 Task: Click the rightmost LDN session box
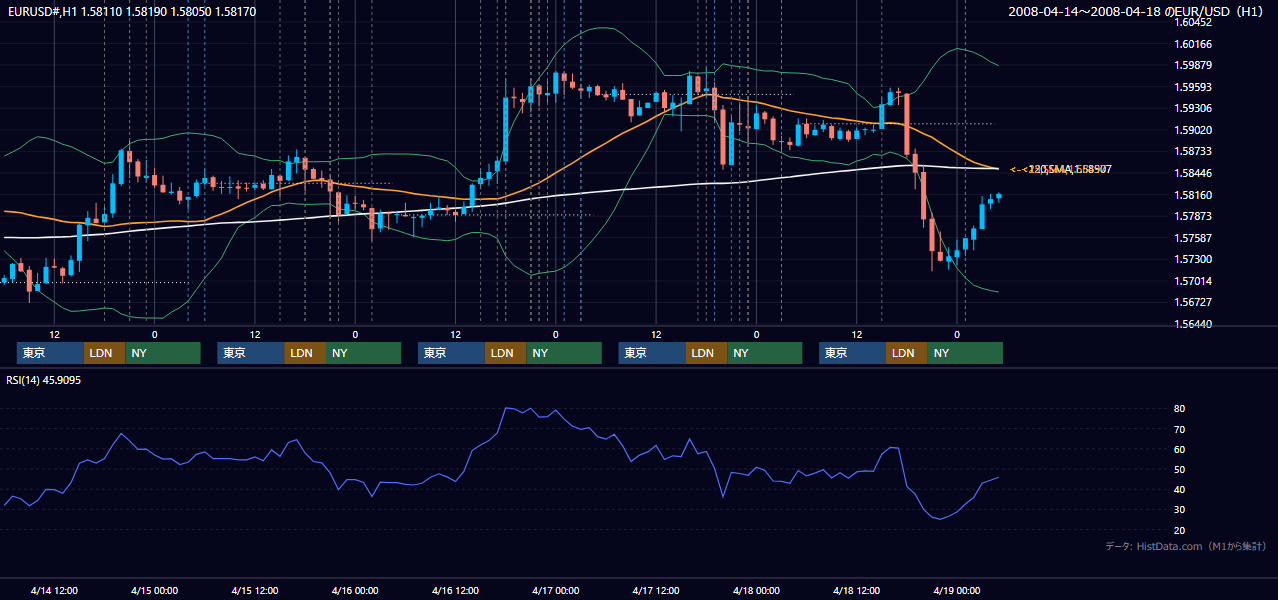tap(906, 353)
